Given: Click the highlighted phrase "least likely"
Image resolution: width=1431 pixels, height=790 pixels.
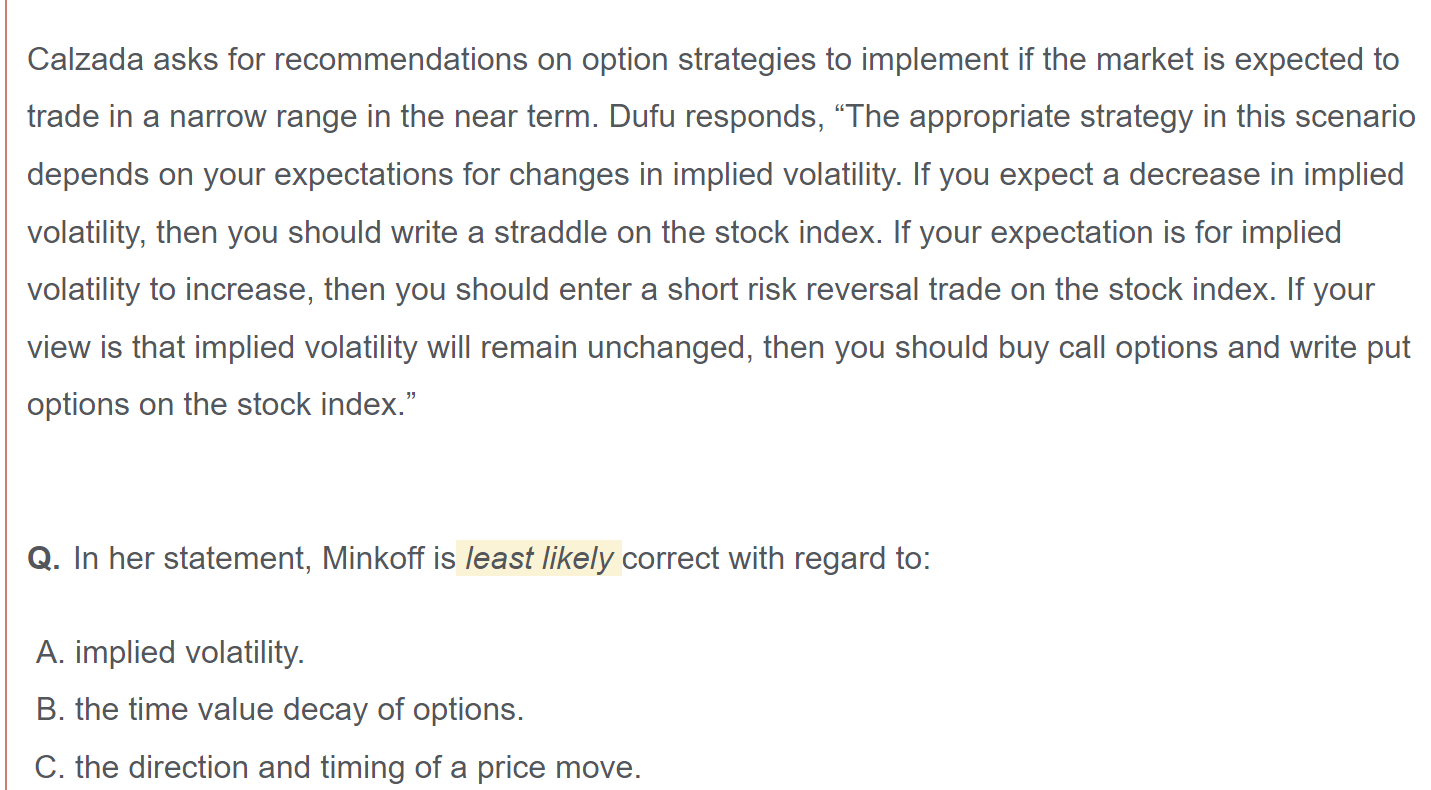Looking at the screenshot, I should point(539,558).
